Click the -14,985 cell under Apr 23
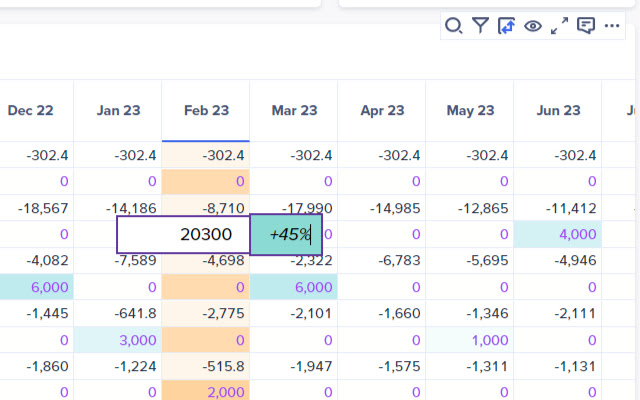Screen dimensions: 640x400 point(382,208)
